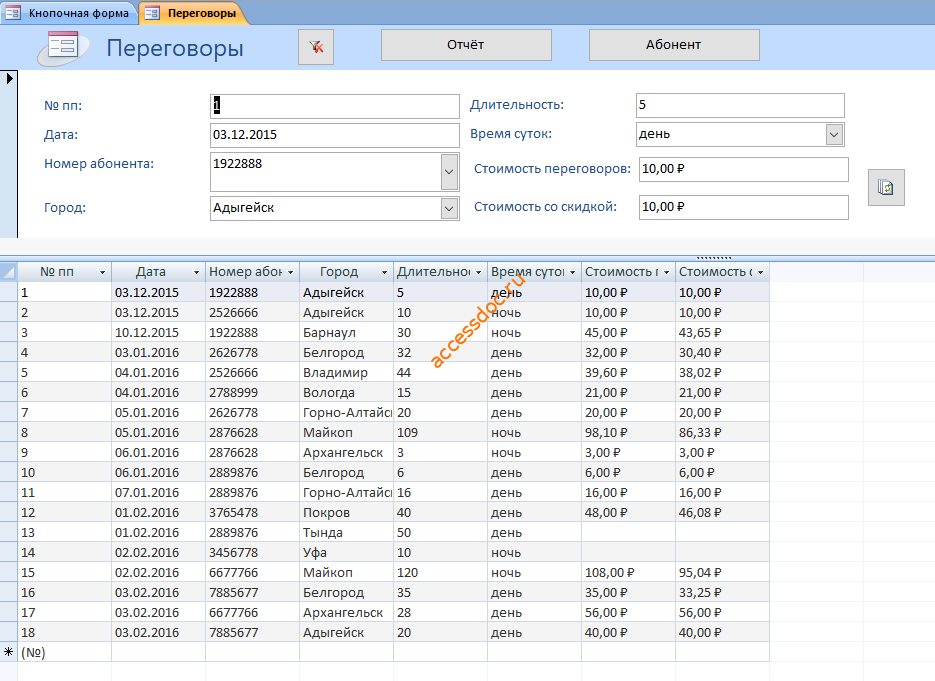Open the Дата column filter arrow
935x681 pixels.
(196, 273)
